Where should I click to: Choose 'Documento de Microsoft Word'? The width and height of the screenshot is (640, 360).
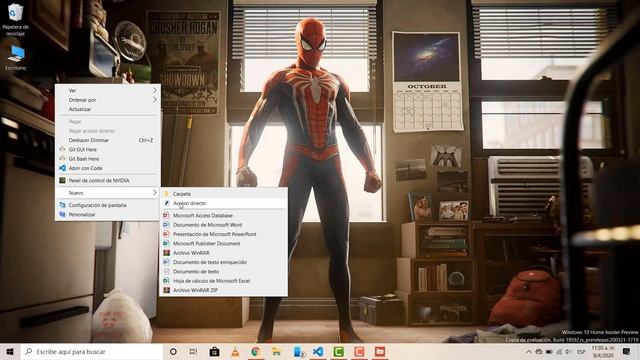pyautogui.click(x=224, y=225)
